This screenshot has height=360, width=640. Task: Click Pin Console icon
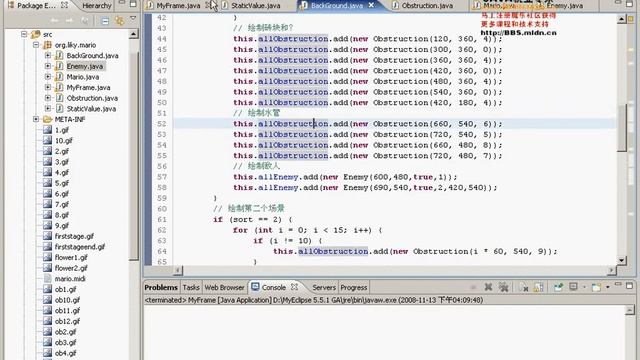click(x=558, y=287)
